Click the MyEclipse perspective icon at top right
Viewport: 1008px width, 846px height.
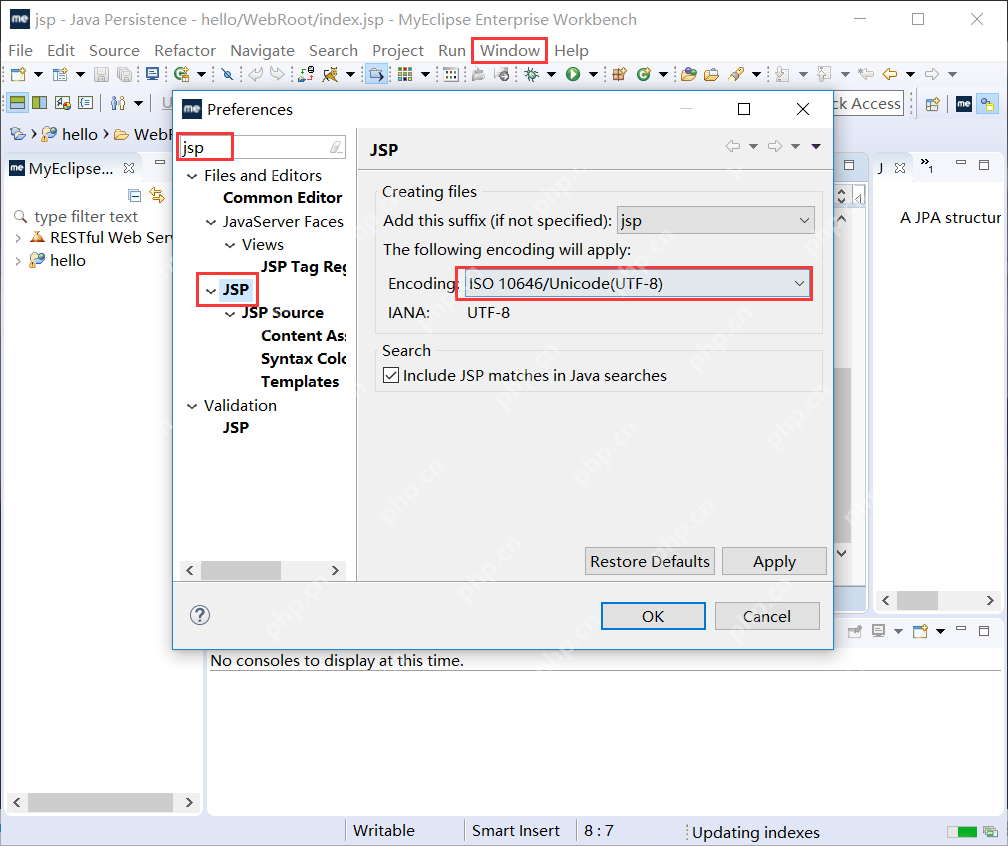(964, 104)
